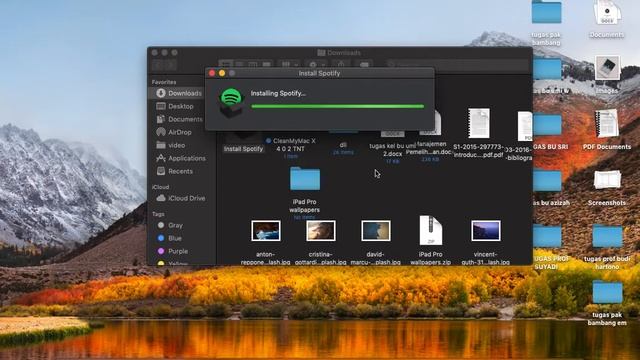Select the vincent-guth jpg thumbnail
The width and height of the screenshot is (640, 360).
[x=486, y=231]
